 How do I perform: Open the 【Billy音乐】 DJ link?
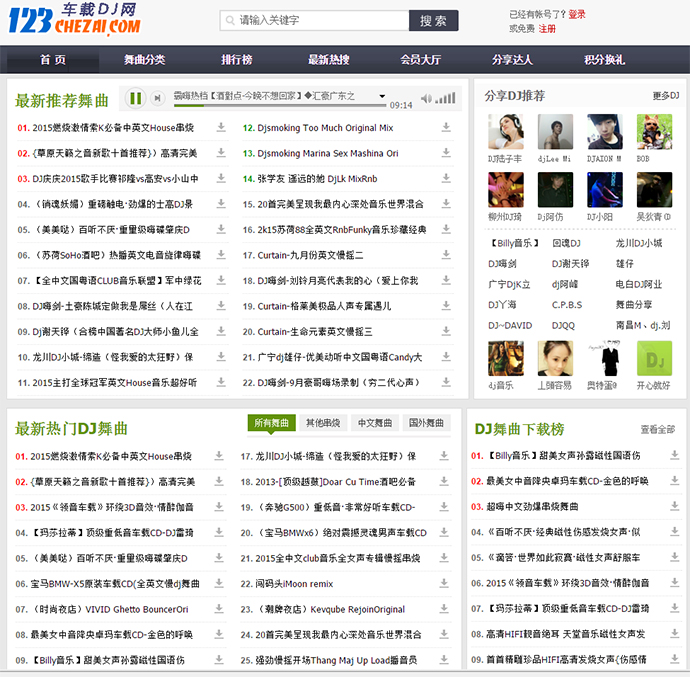click(x=514, y=243)
